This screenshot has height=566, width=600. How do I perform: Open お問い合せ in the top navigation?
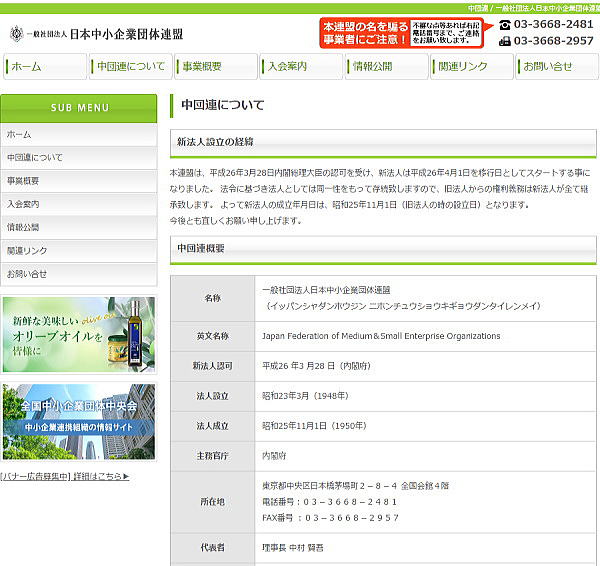pos(557,66)
